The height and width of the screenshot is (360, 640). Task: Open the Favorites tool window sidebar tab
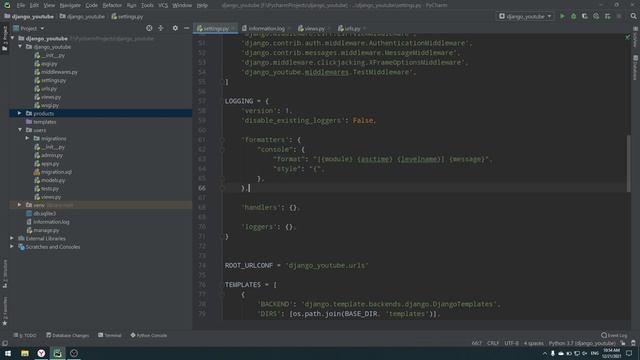click(x=5, y=312)
